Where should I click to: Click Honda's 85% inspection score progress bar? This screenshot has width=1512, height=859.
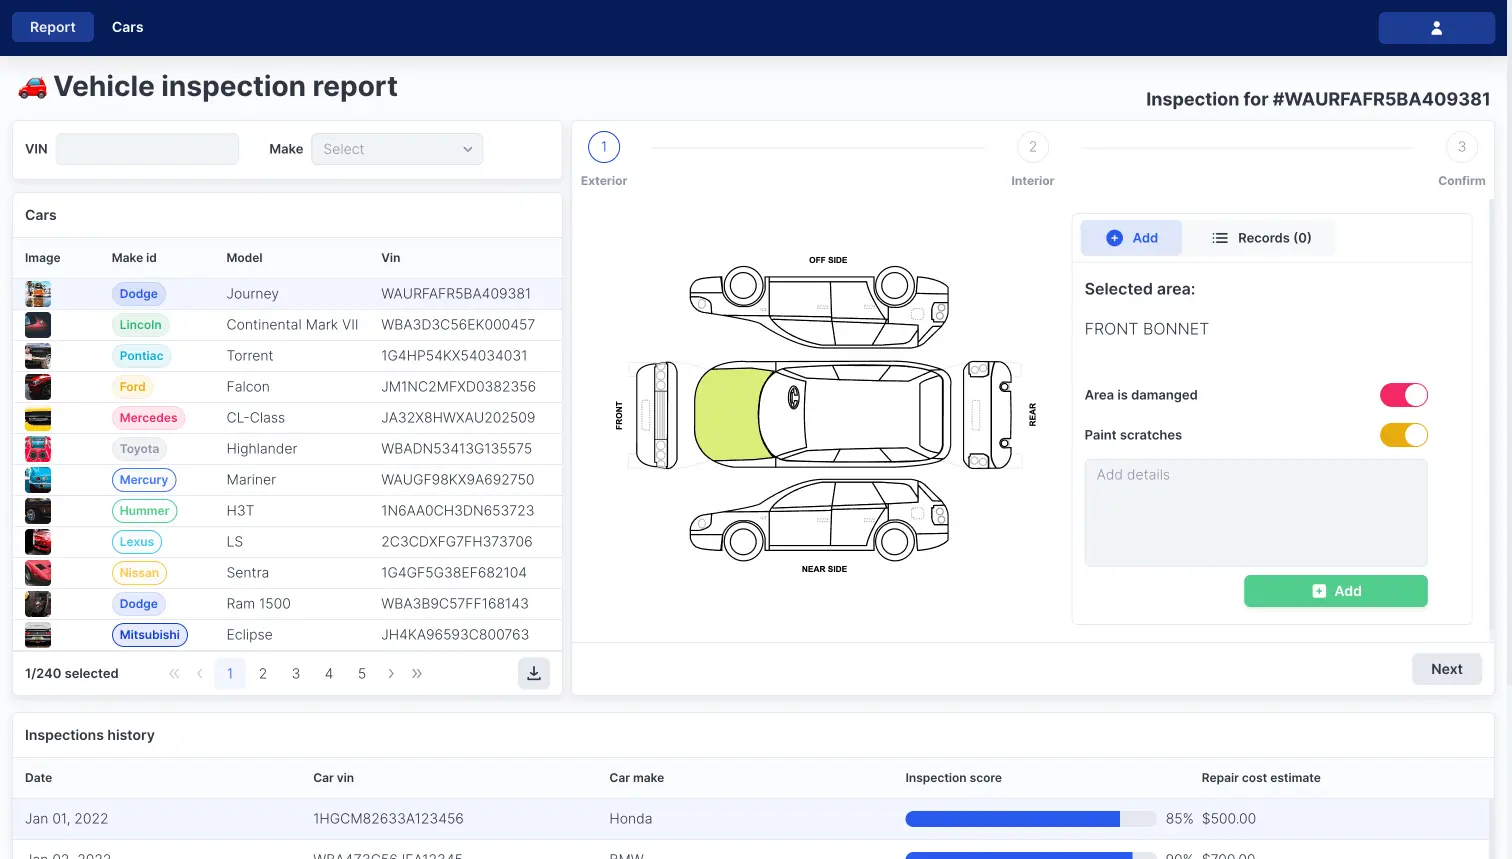1030,818
